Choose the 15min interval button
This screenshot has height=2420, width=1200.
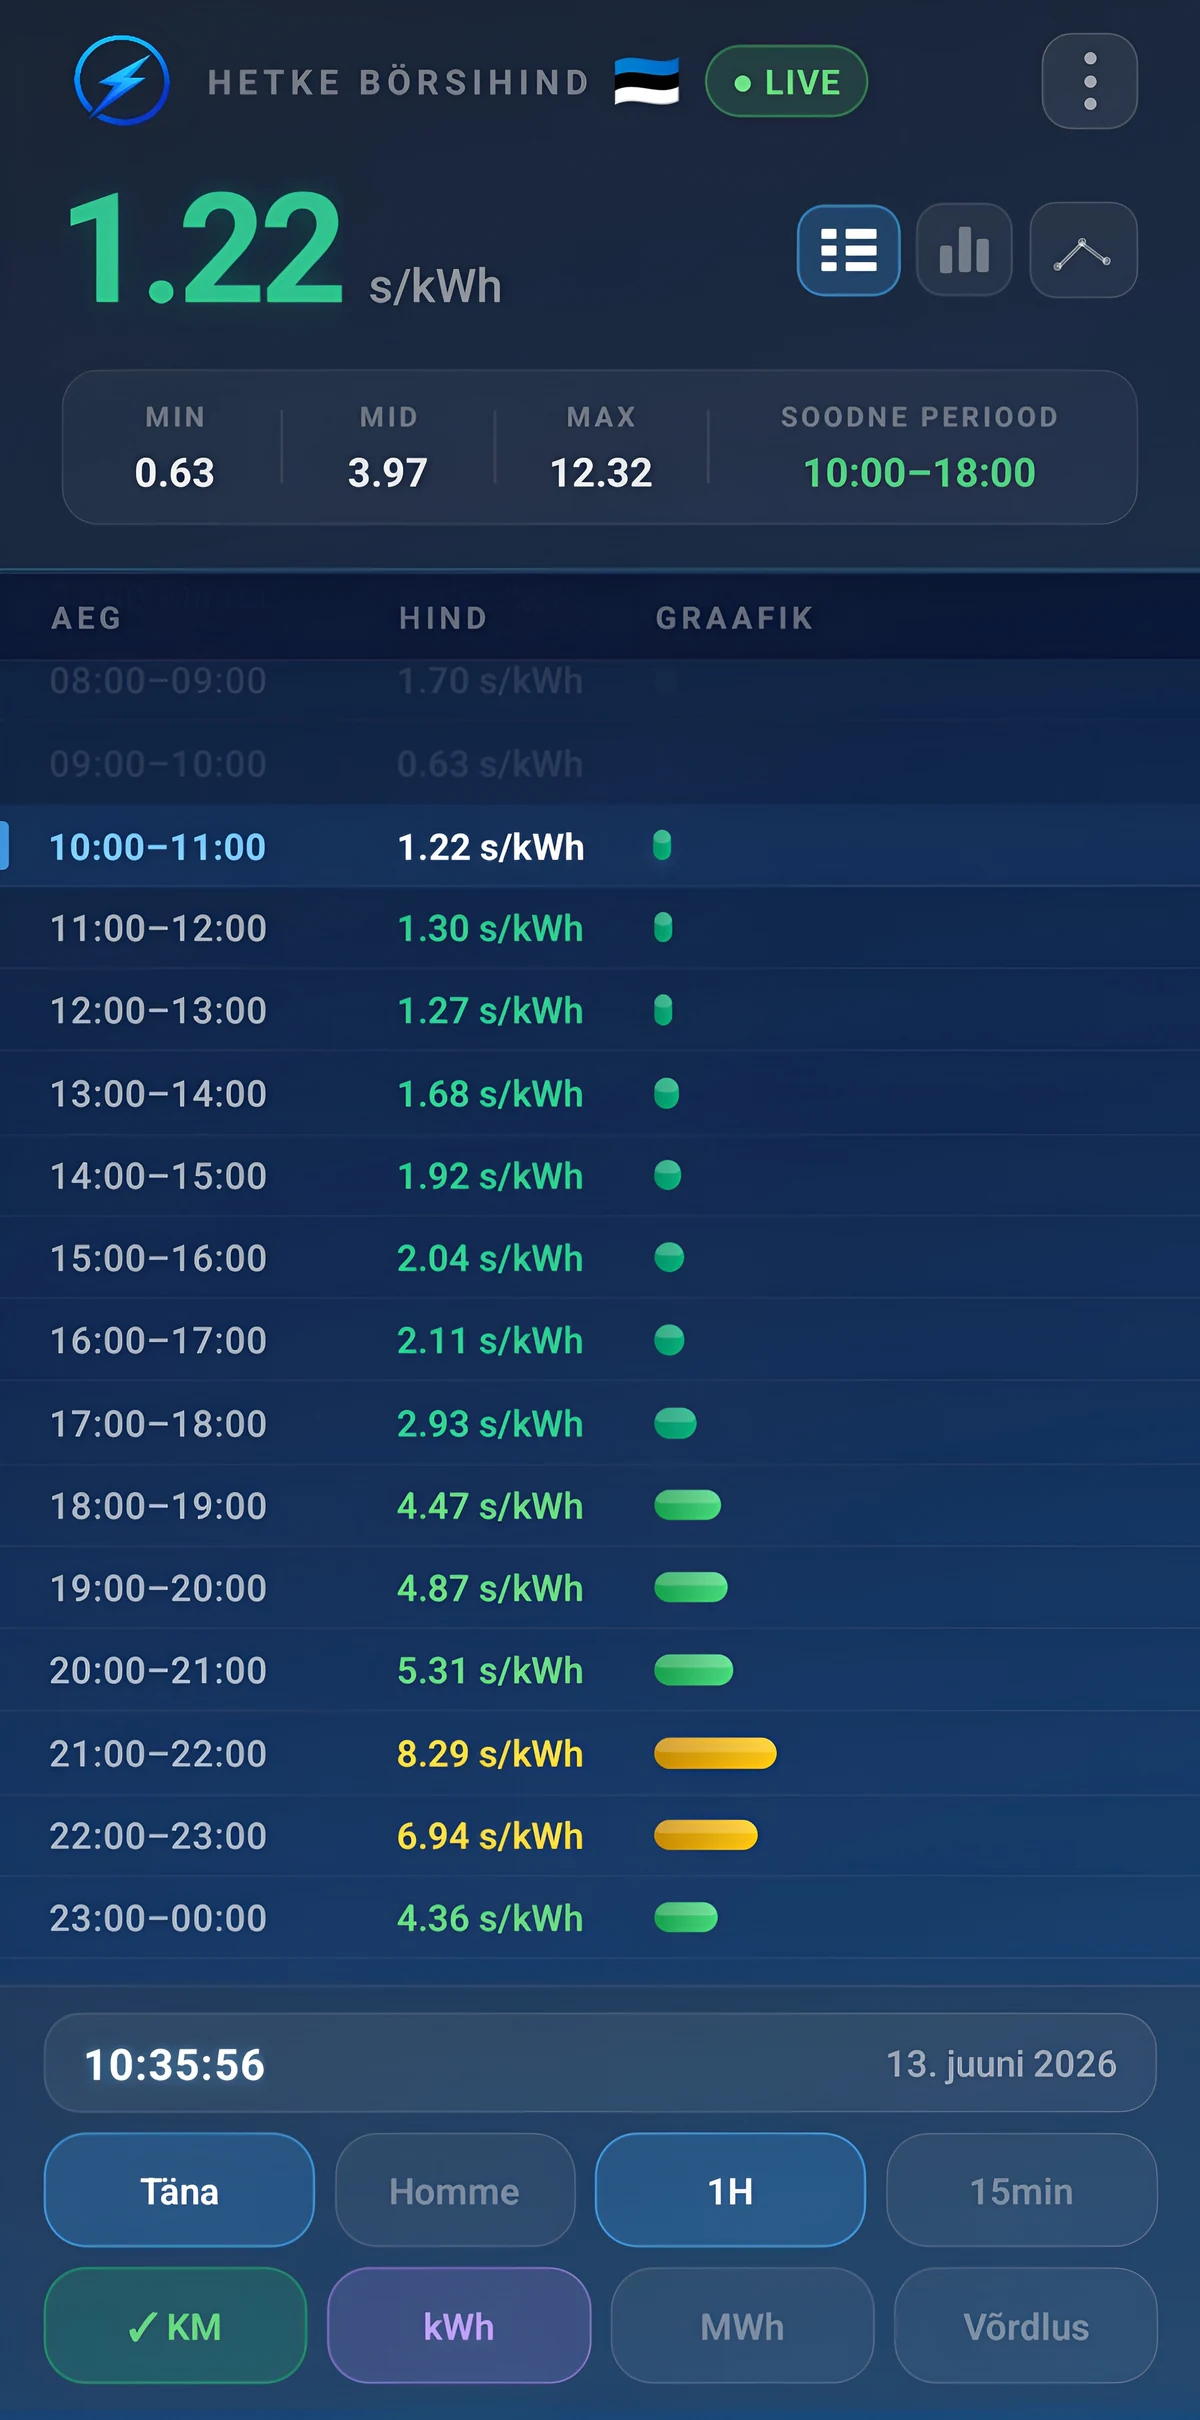click(x=1021, y=2191)
